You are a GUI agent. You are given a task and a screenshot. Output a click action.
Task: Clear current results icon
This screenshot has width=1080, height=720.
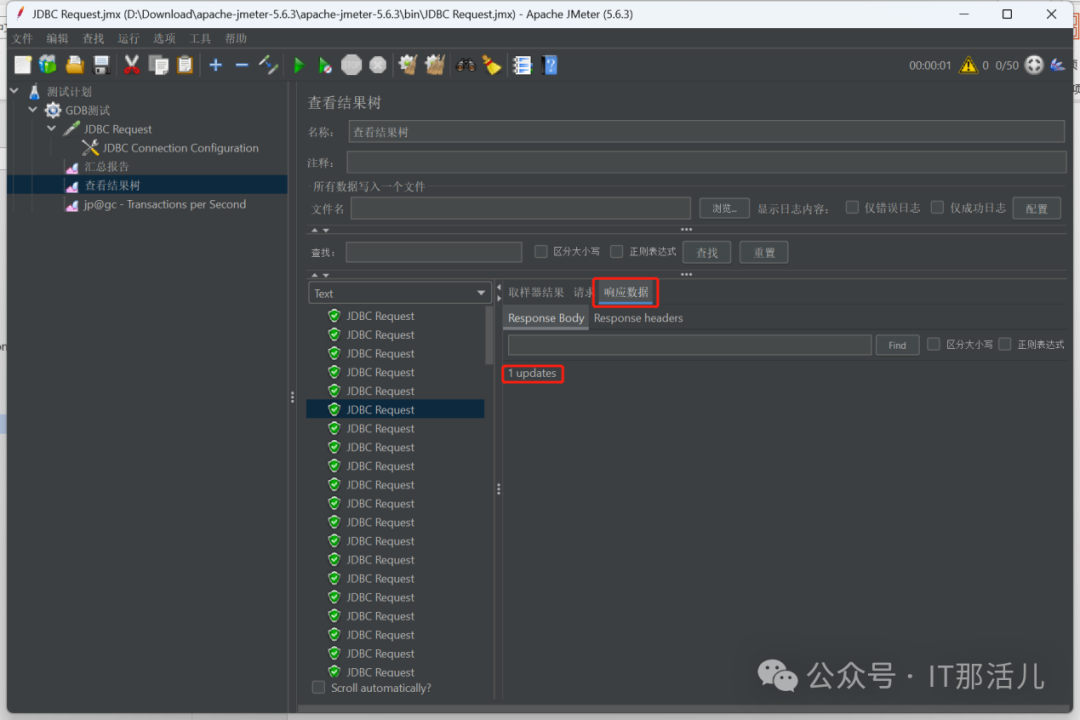(x=408, y=65)
